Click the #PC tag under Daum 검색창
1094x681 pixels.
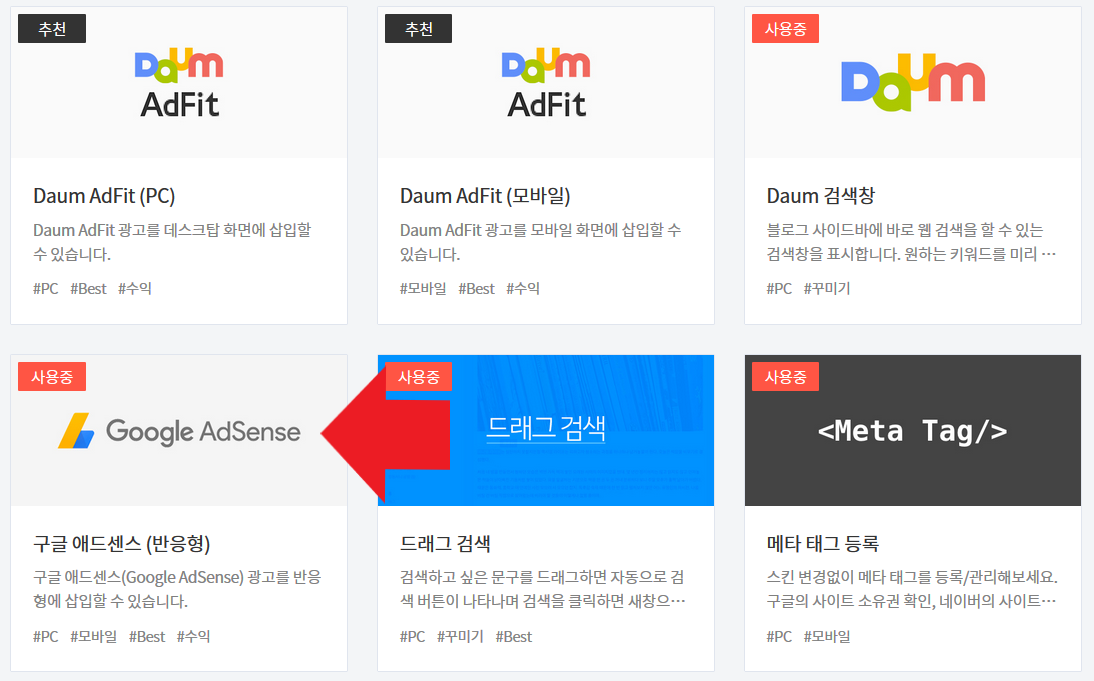pyautogui.click(x=779, y=288)
